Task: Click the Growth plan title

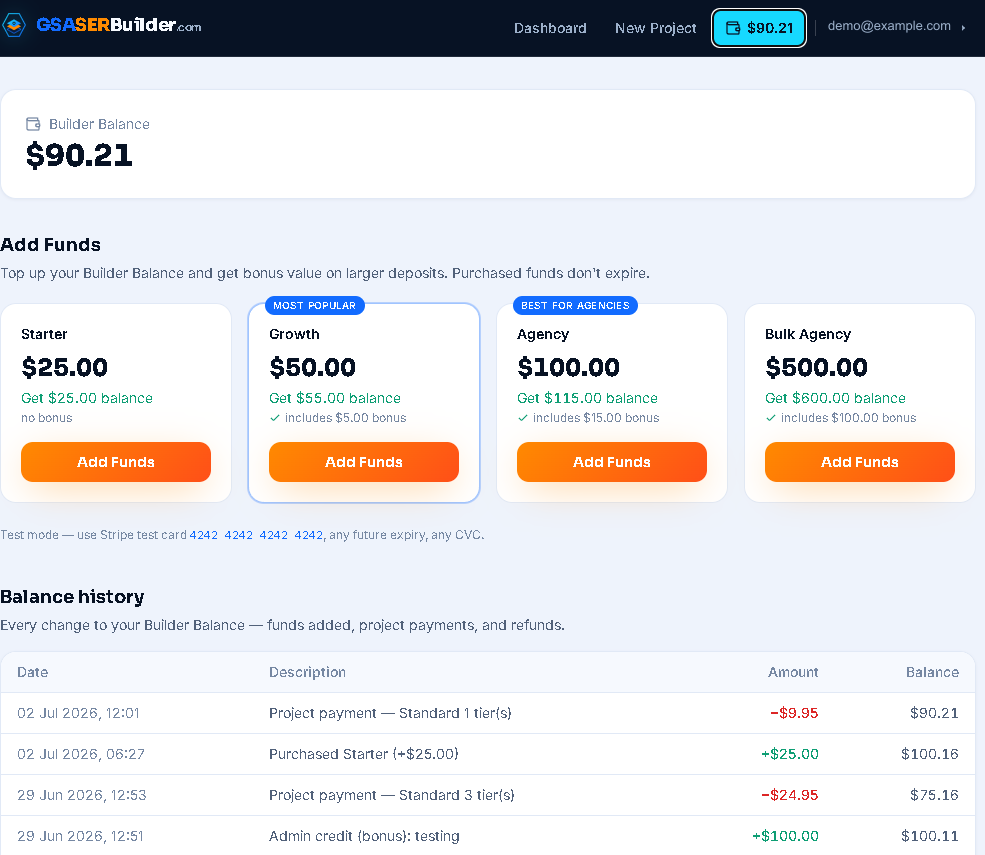Action: coord(294,334)
